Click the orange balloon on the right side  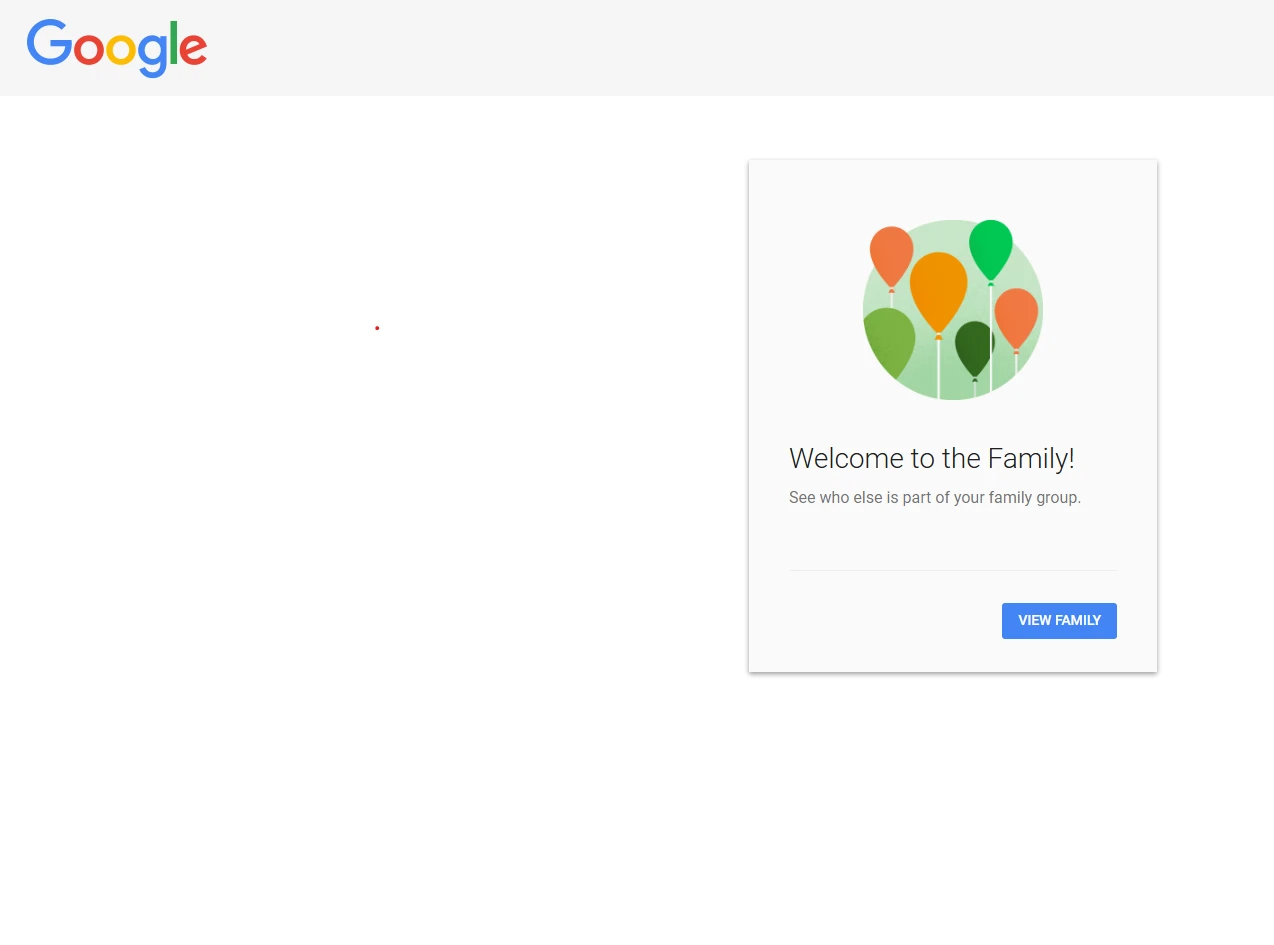tap(1016, 316)
